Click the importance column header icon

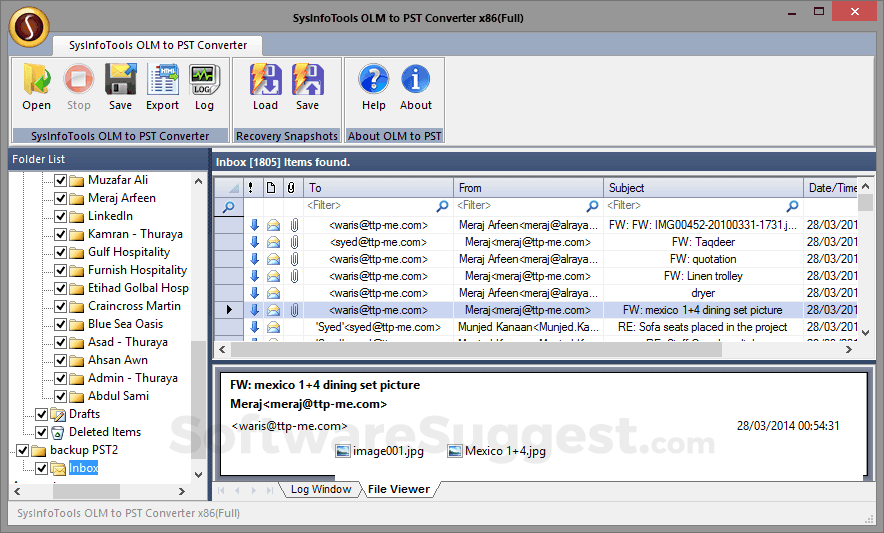[251, 187]
